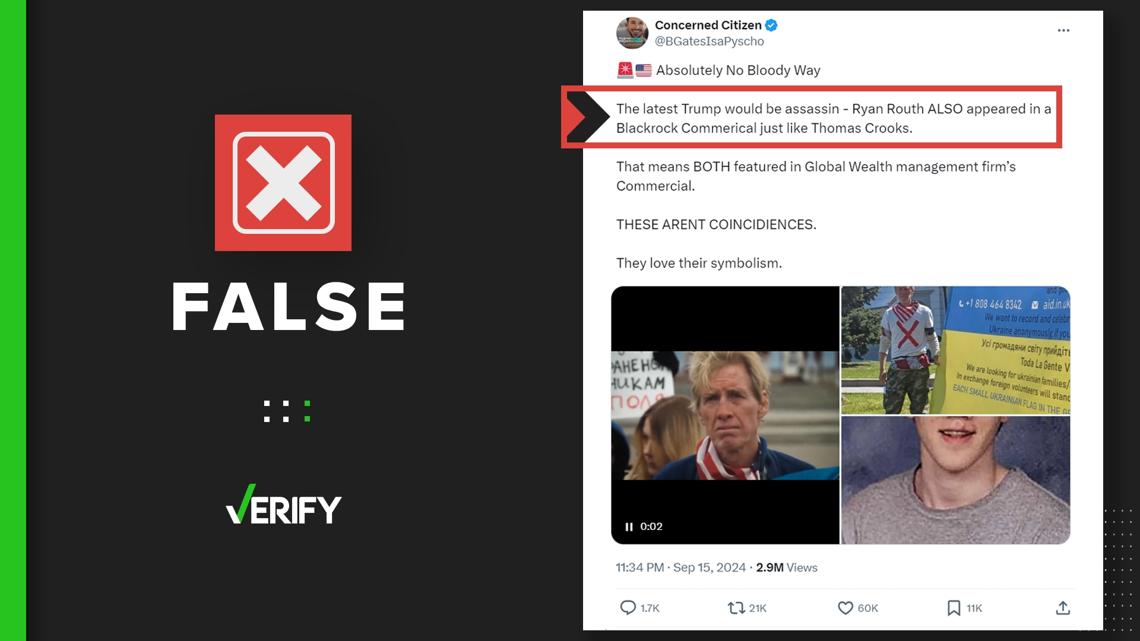1140x641 pixels.
Task: Bookmark the tweet
Action: tap(953, 608)
